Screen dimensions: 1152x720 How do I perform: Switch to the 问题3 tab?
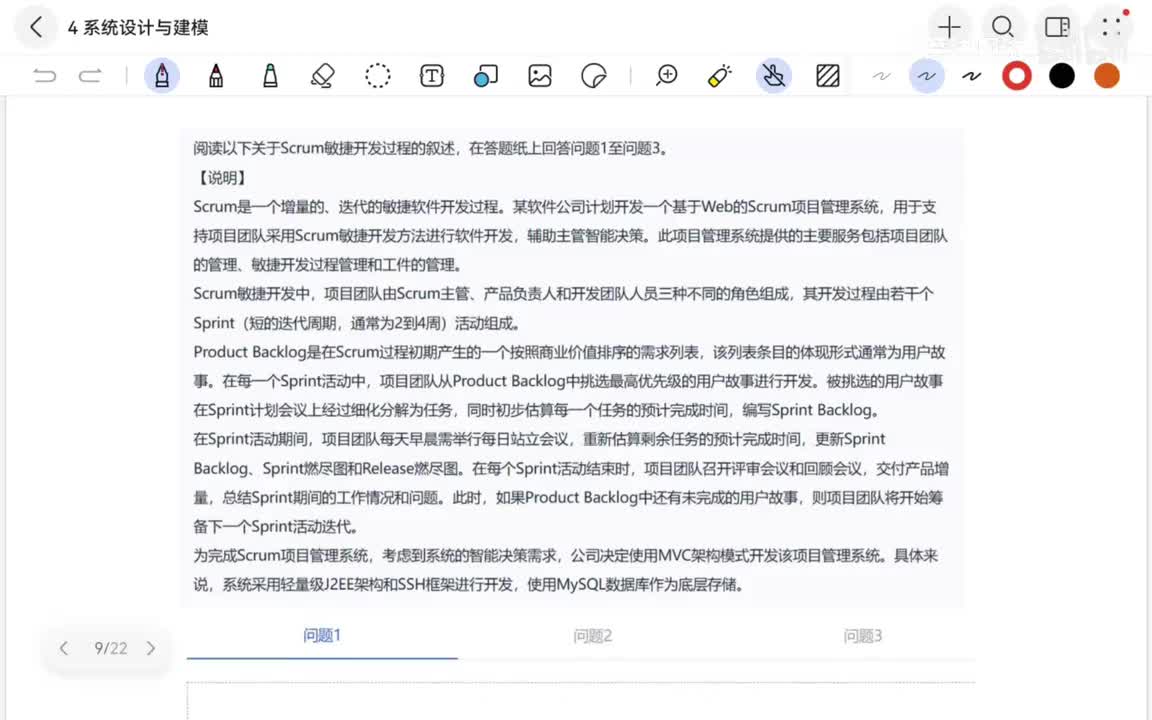click(863, 636)
